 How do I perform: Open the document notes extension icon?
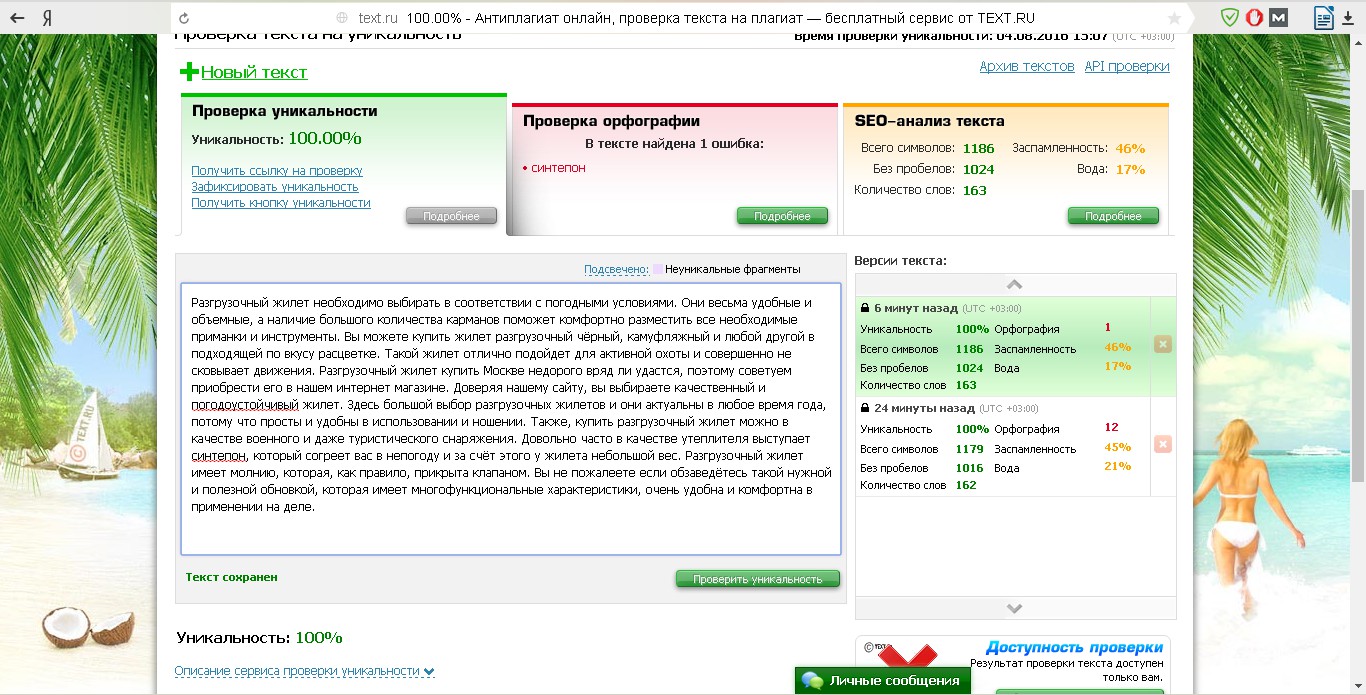[x=1323, y=18]
